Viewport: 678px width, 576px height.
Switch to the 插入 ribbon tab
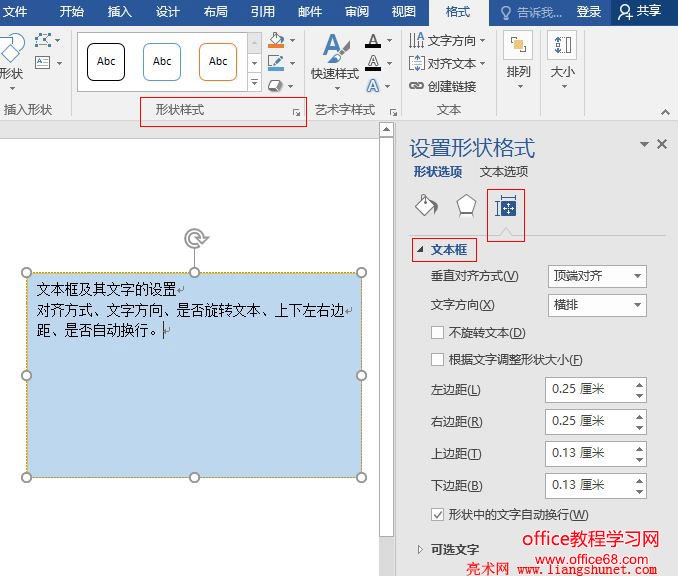click(119, 12)
